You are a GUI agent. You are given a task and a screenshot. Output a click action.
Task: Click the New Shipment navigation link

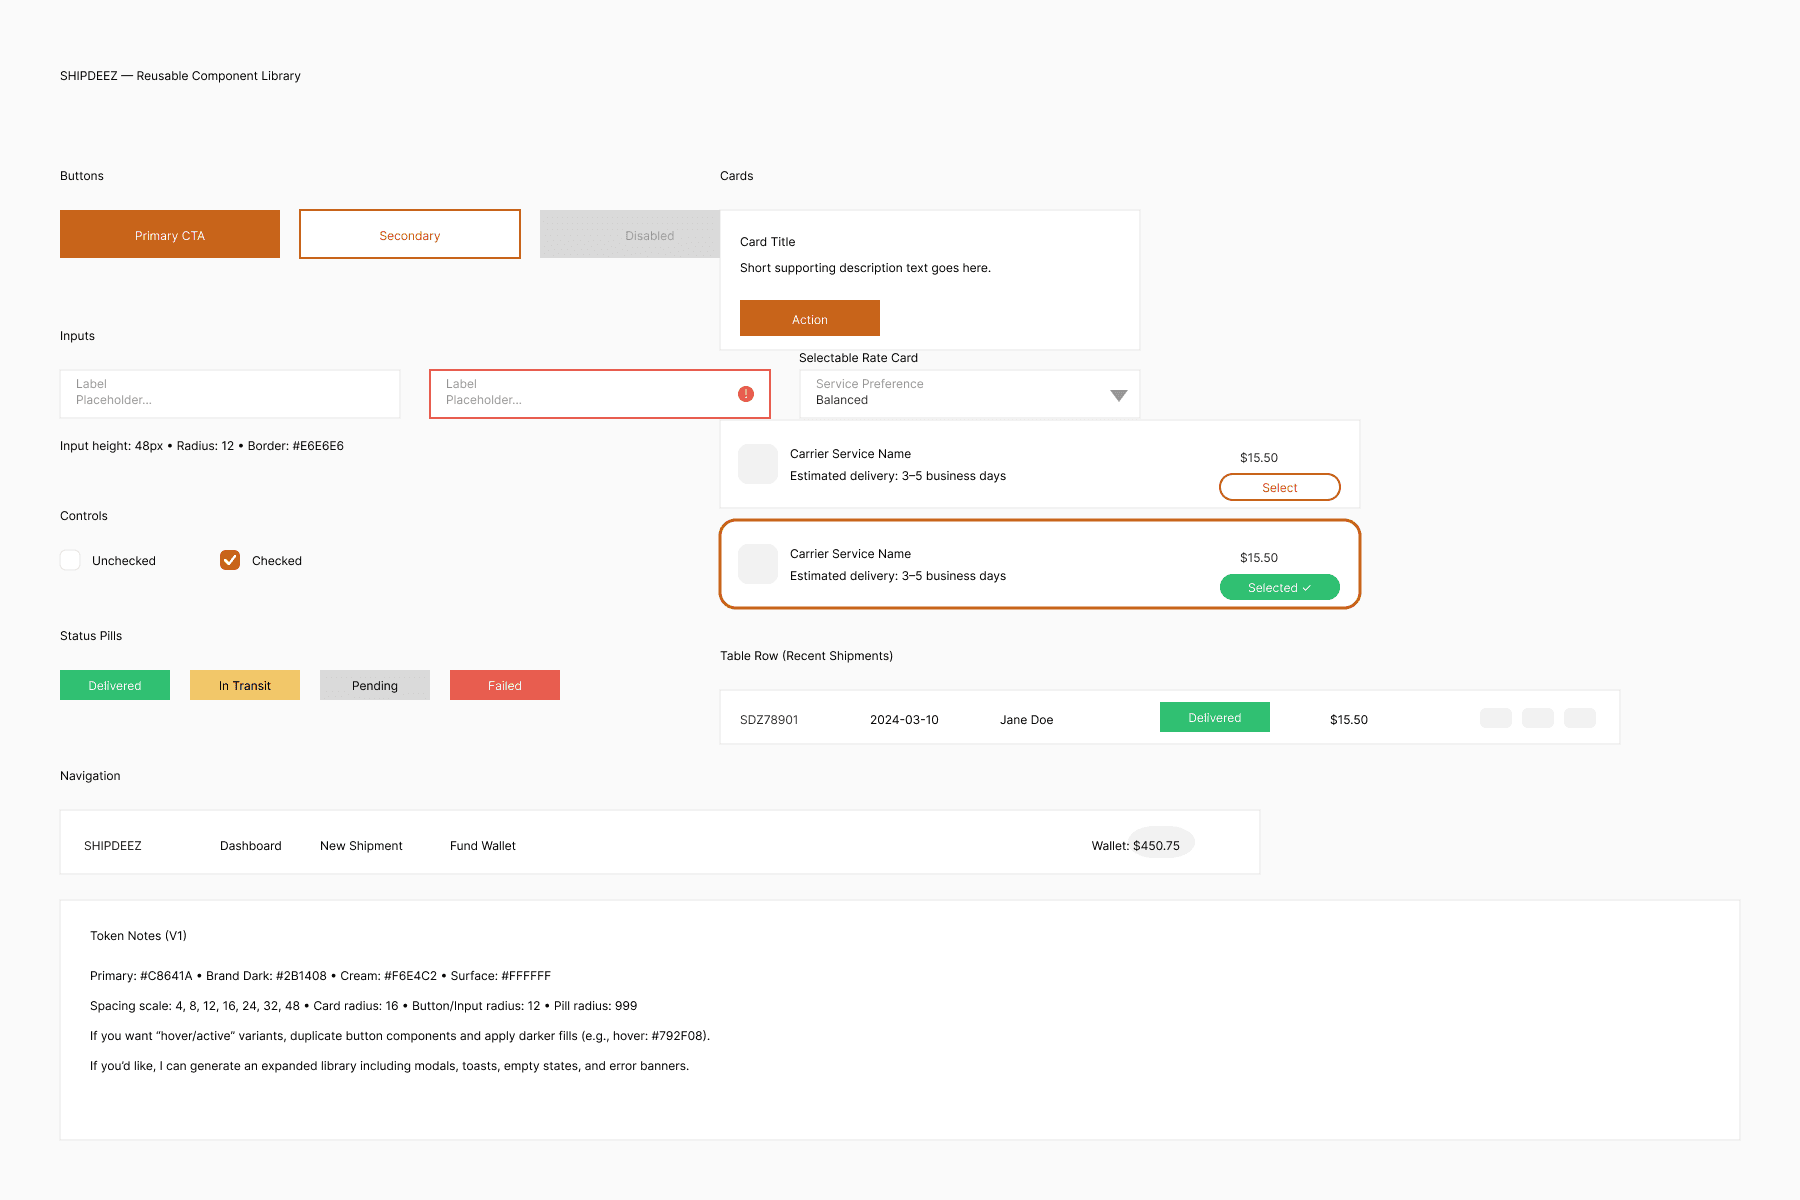[x=361, y=845]
